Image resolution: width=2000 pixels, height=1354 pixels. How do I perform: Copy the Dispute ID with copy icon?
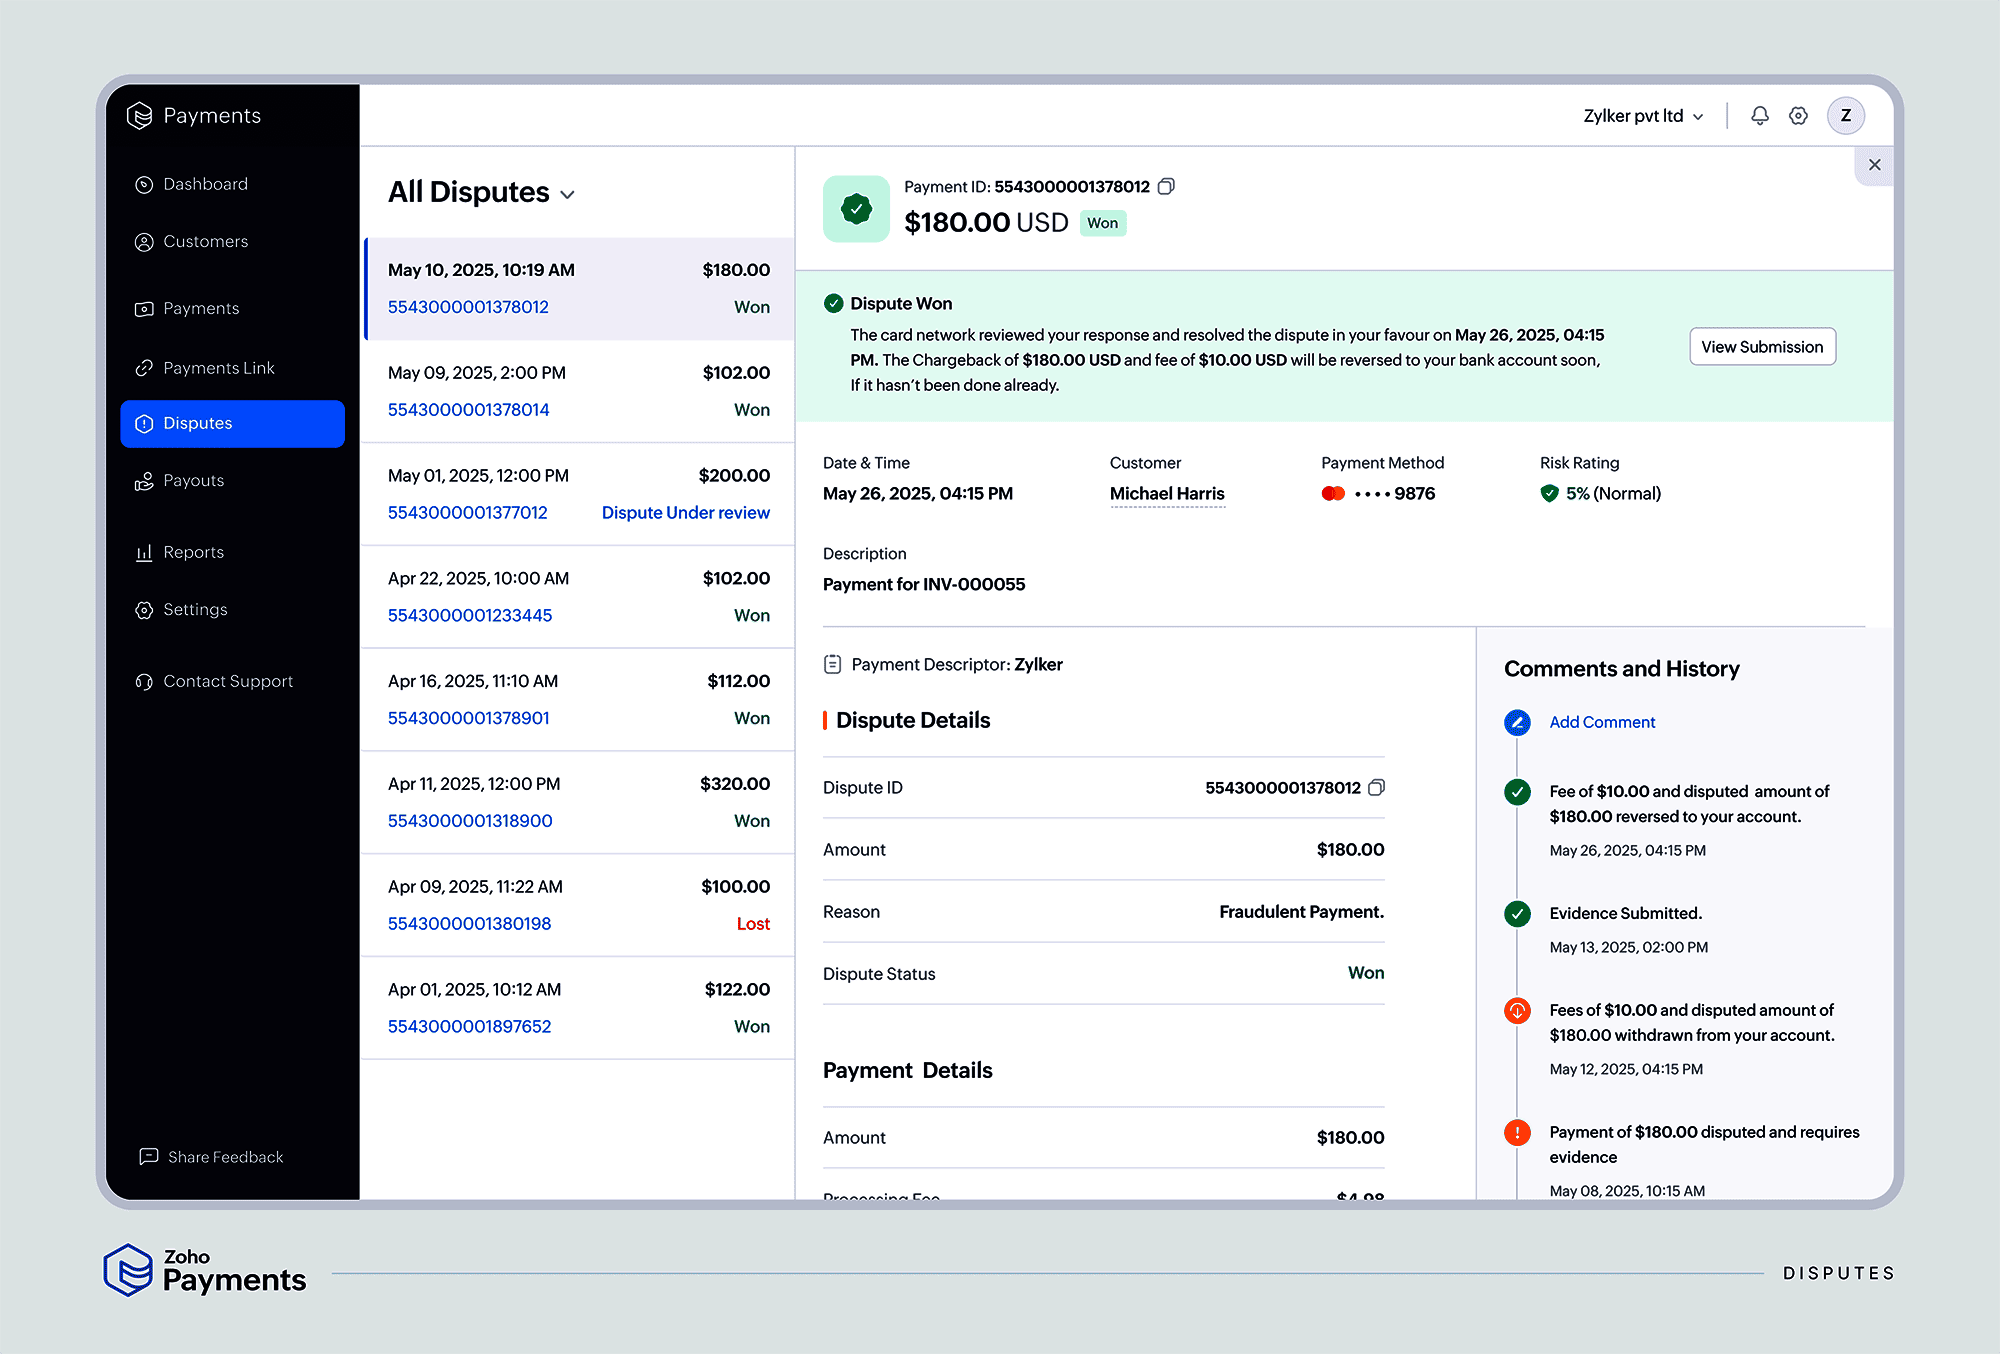tap(1377, 787)
